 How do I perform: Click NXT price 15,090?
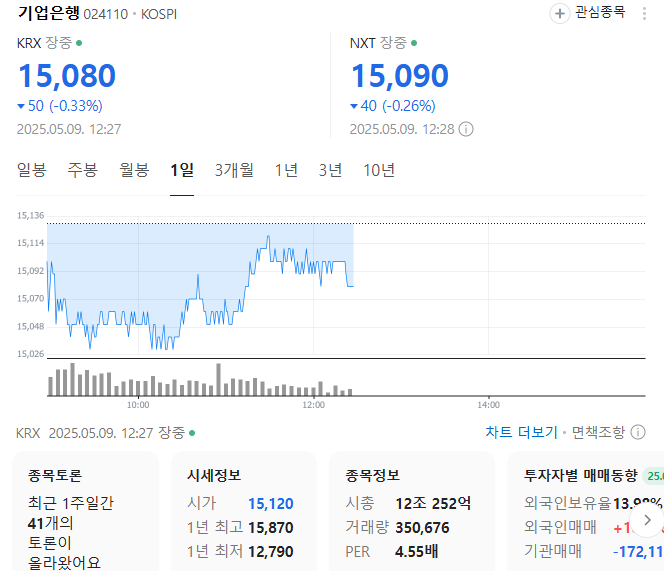pos(400,76)
